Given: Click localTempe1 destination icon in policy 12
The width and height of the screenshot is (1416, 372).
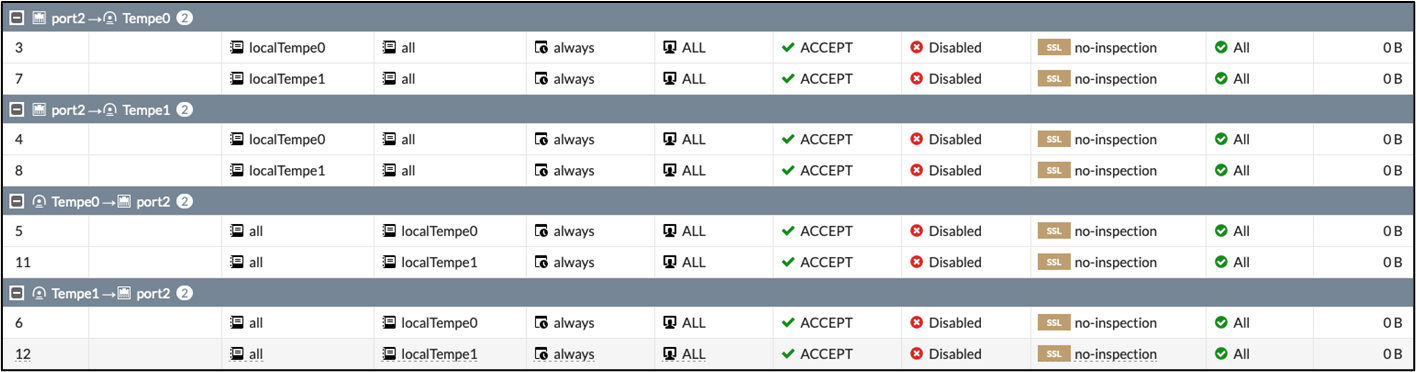Looking at the screenshot, I should pos(389,354).
